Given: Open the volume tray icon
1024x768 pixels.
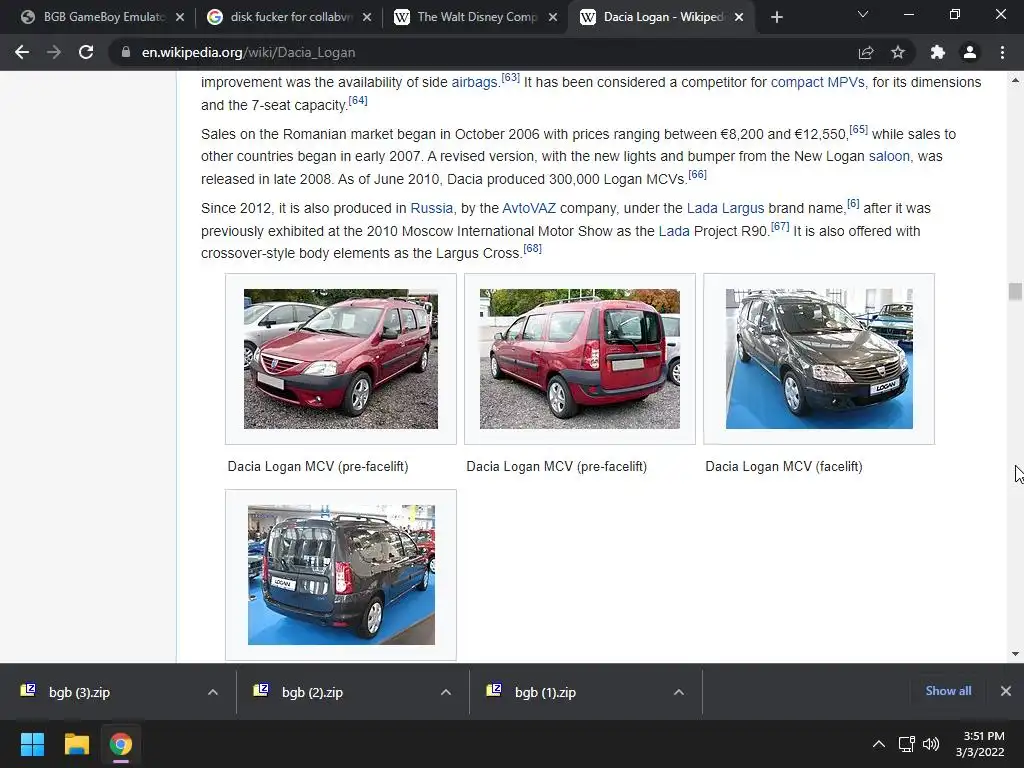Looking at the screenshot, I should click(931, 744).
